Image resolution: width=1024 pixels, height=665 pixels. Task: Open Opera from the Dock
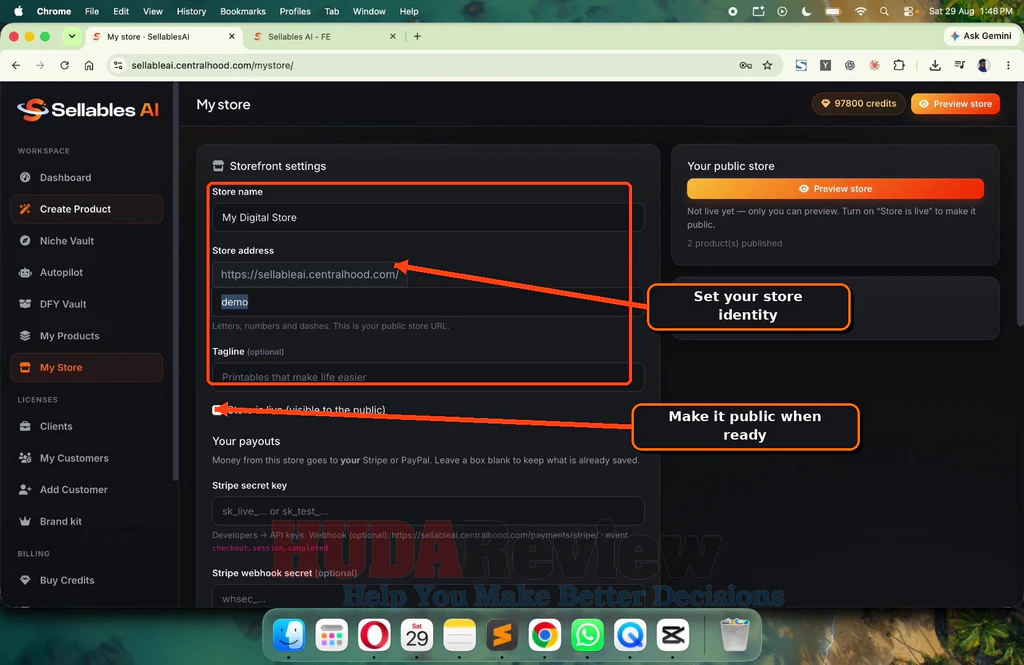pos(374,635)
